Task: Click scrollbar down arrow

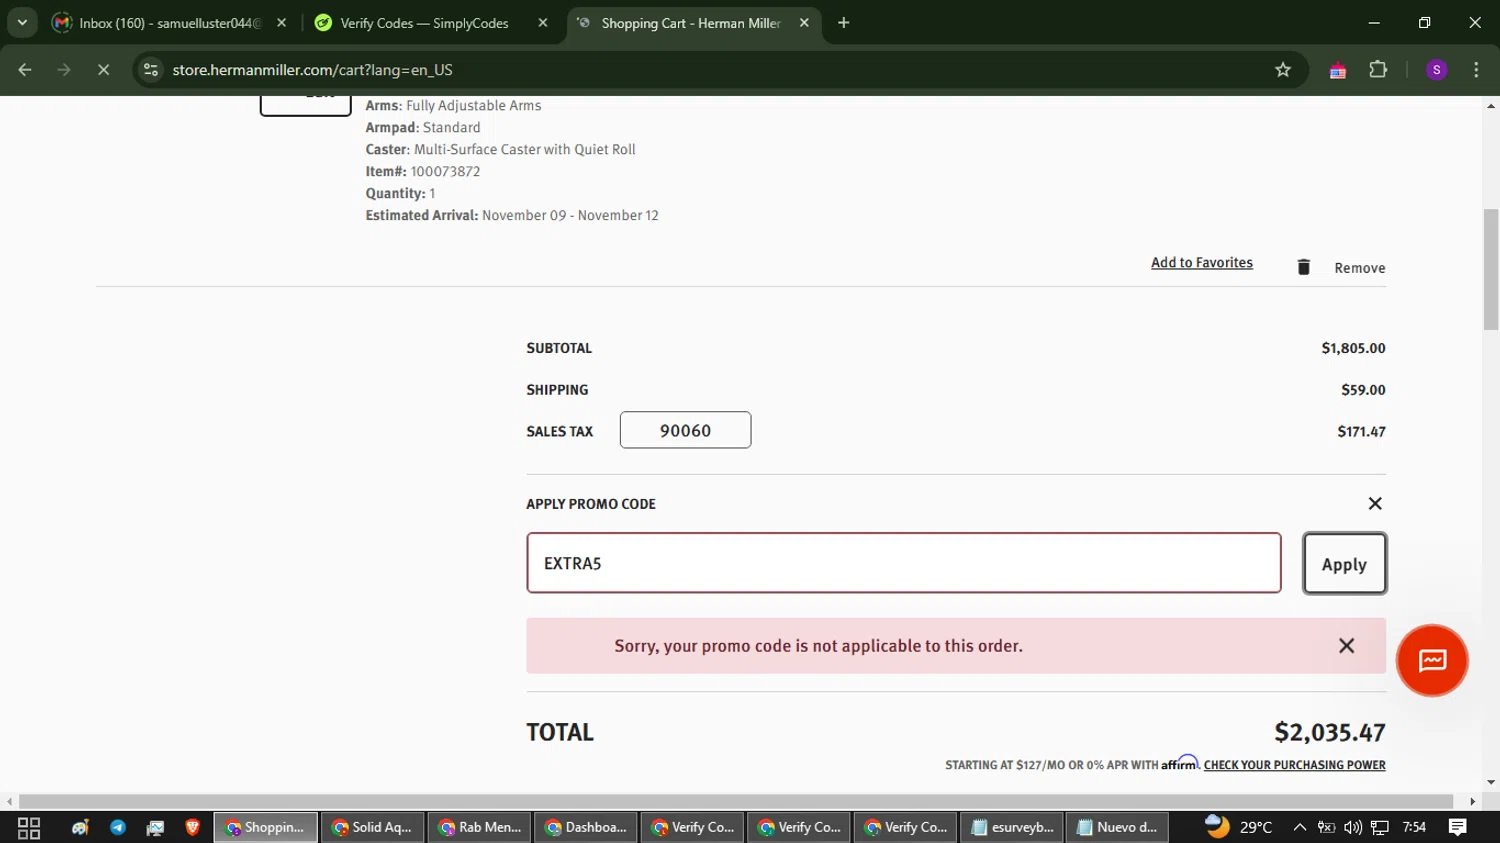Action: point(1491,782)
